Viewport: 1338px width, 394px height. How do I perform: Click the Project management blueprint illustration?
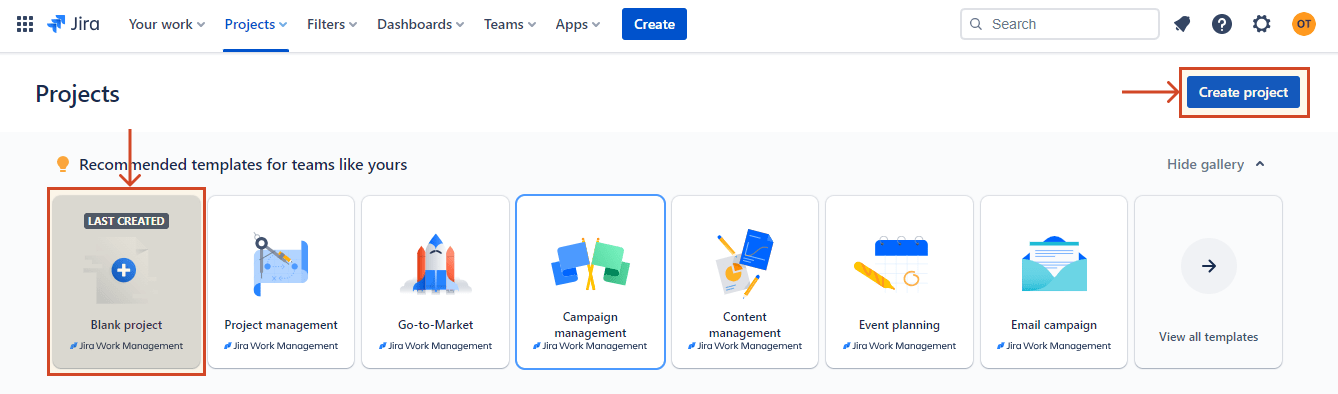[281, 264]
